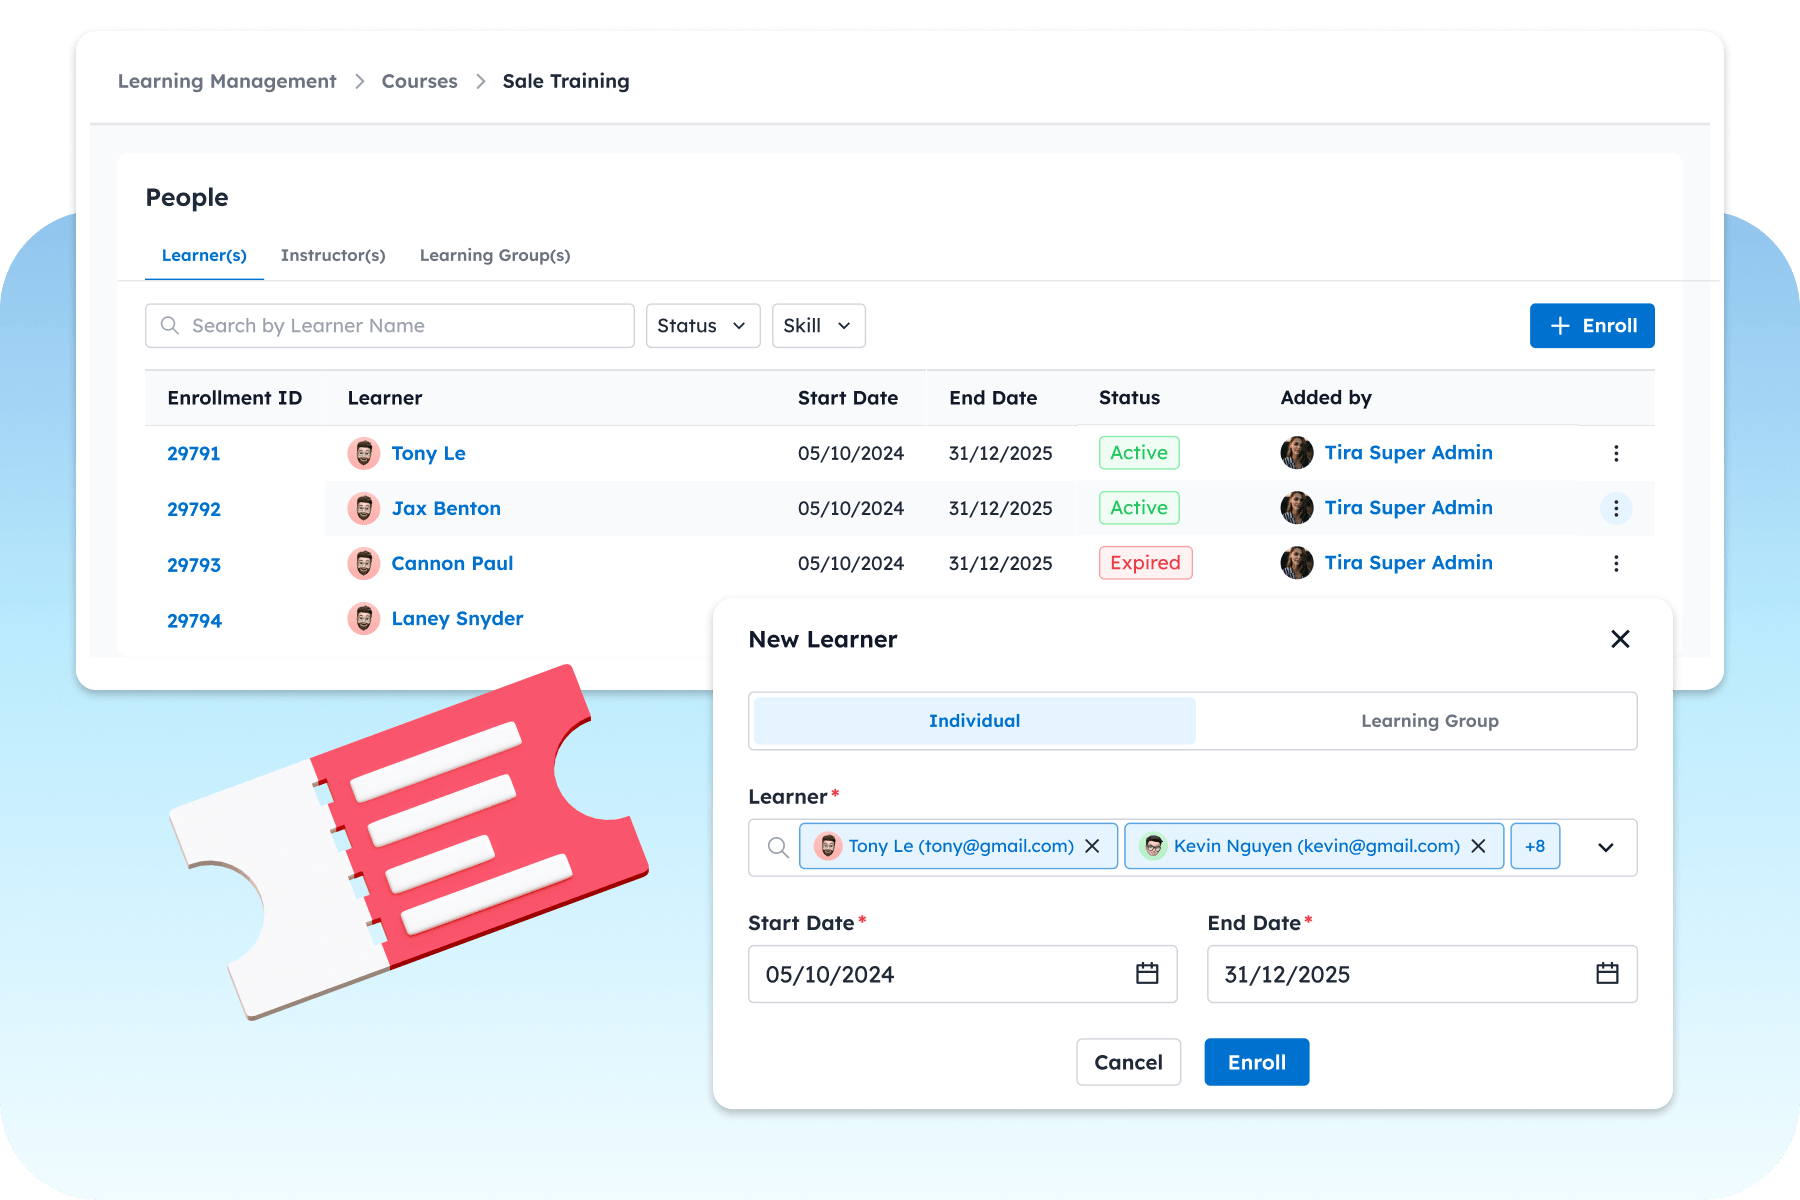Remove Tony Le from selected learners

coord(1091,846)
